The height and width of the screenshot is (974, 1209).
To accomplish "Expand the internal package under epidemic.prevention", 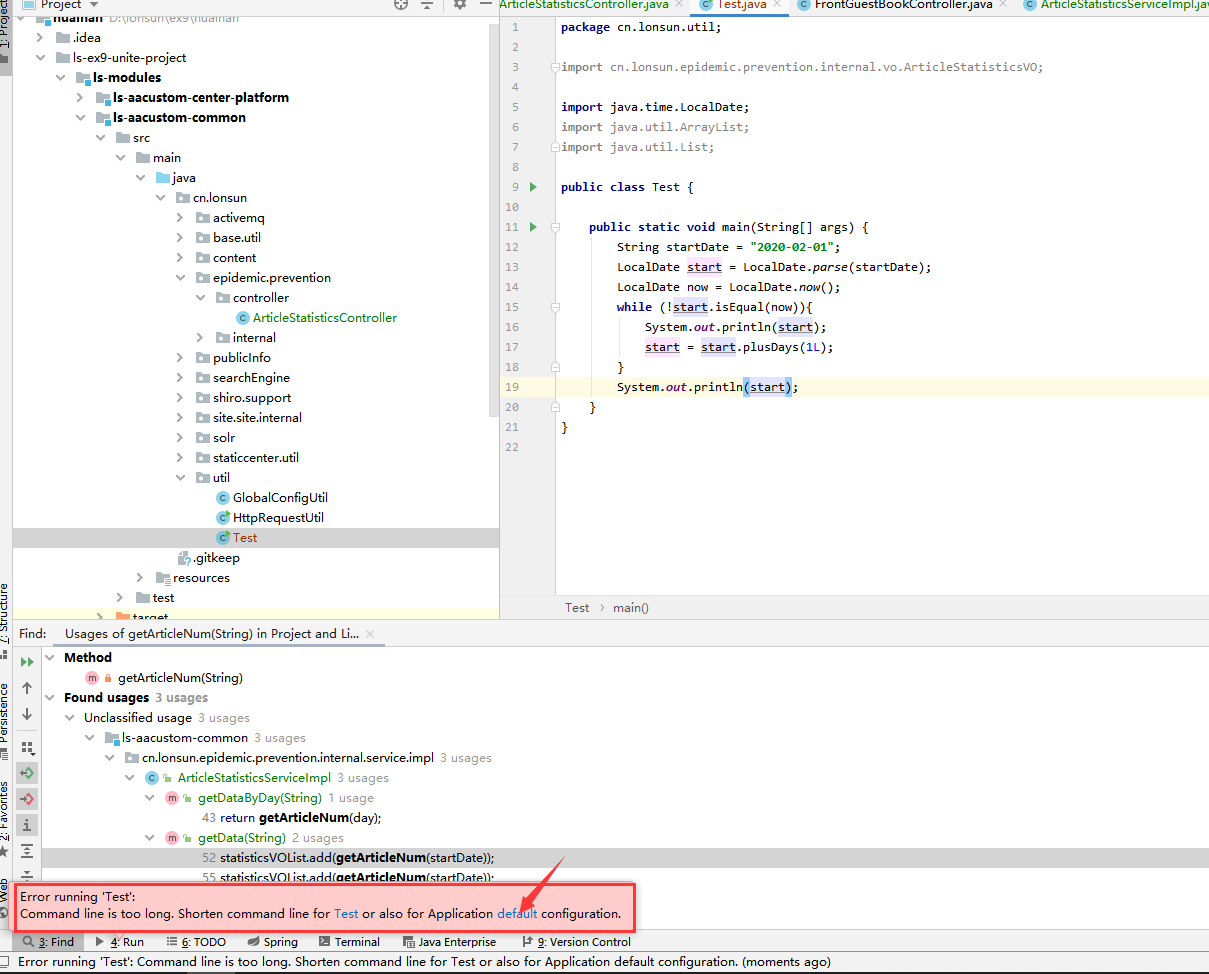I will click(200, 337).
